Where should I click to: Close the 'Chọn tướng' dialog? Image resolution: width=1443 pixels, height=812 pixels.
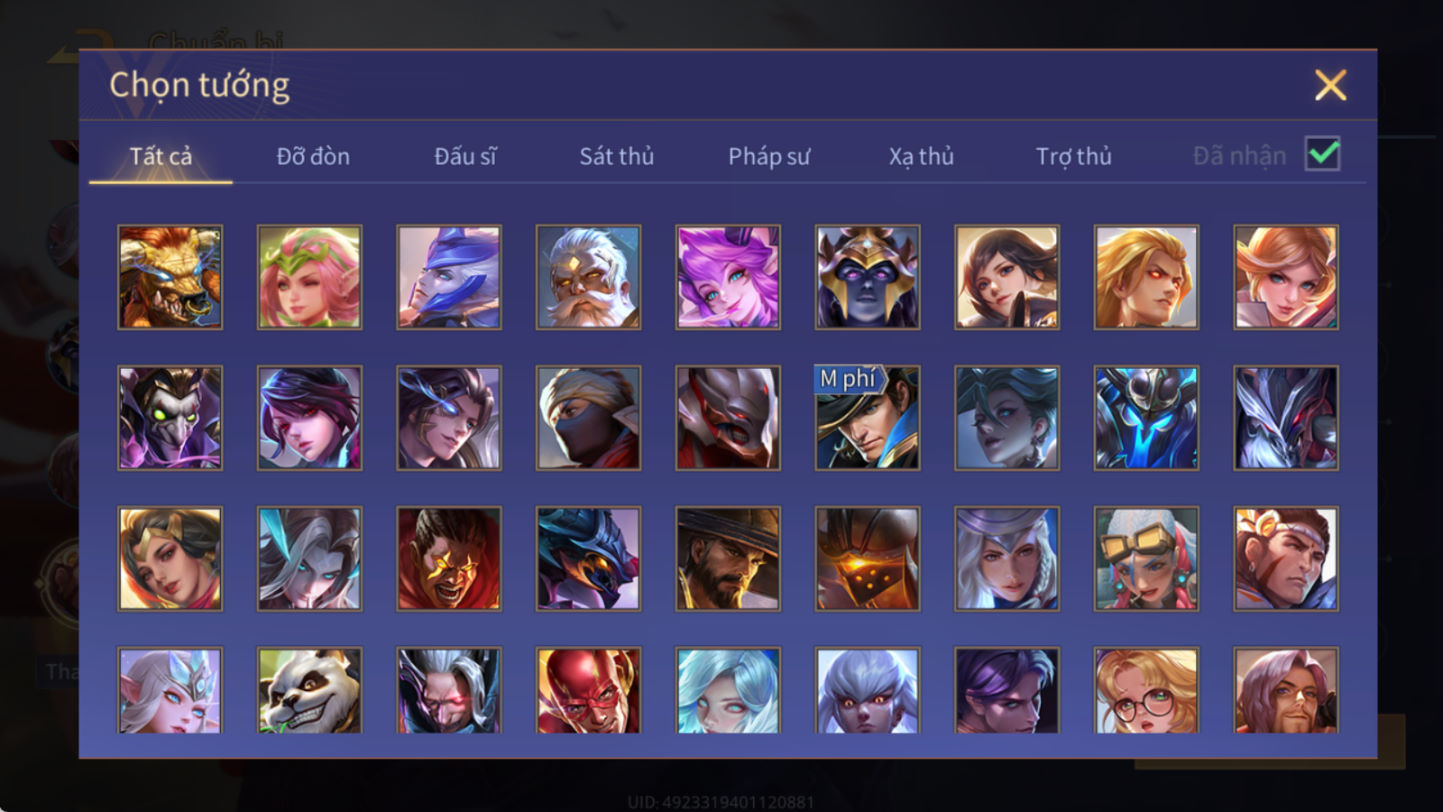(x=1331, y=86)
